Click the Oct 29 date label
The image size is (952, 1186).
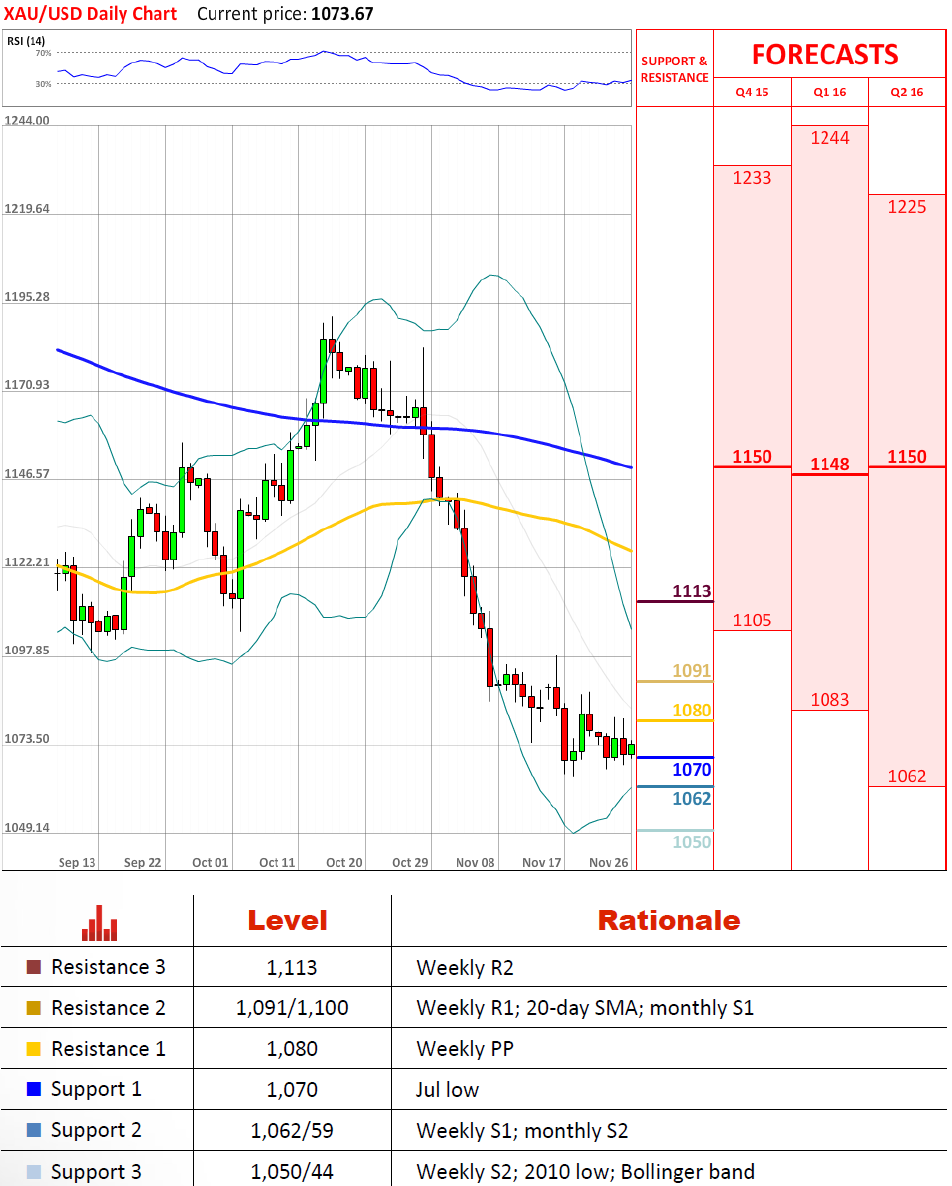[410, 862]
